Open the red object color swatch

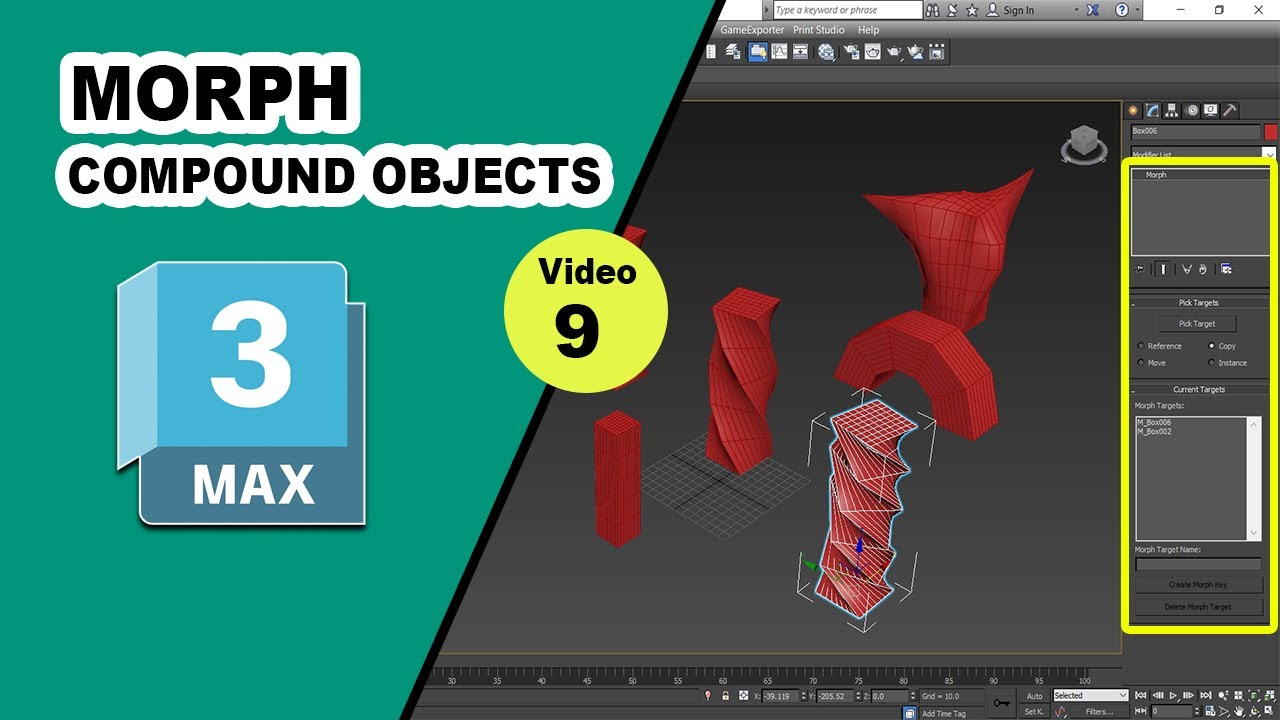1271,132
